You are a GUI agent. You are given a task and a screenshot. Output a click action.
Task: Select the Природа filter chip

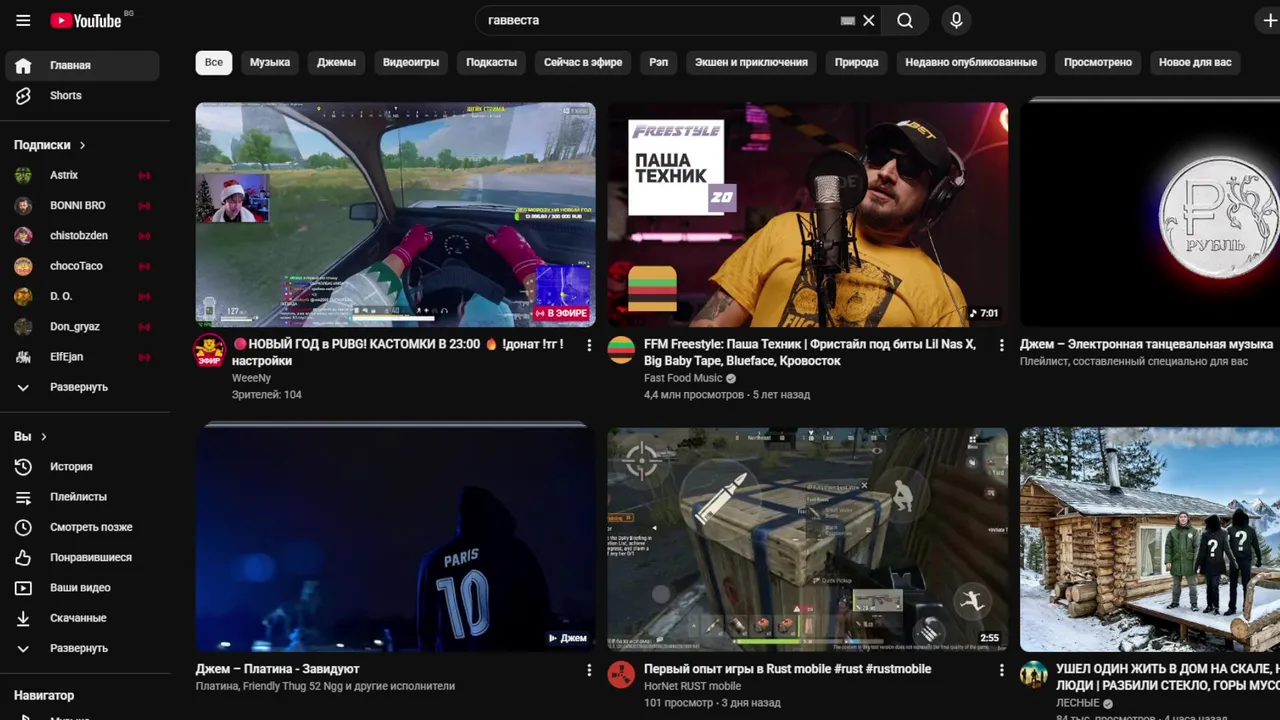[857, 62]
